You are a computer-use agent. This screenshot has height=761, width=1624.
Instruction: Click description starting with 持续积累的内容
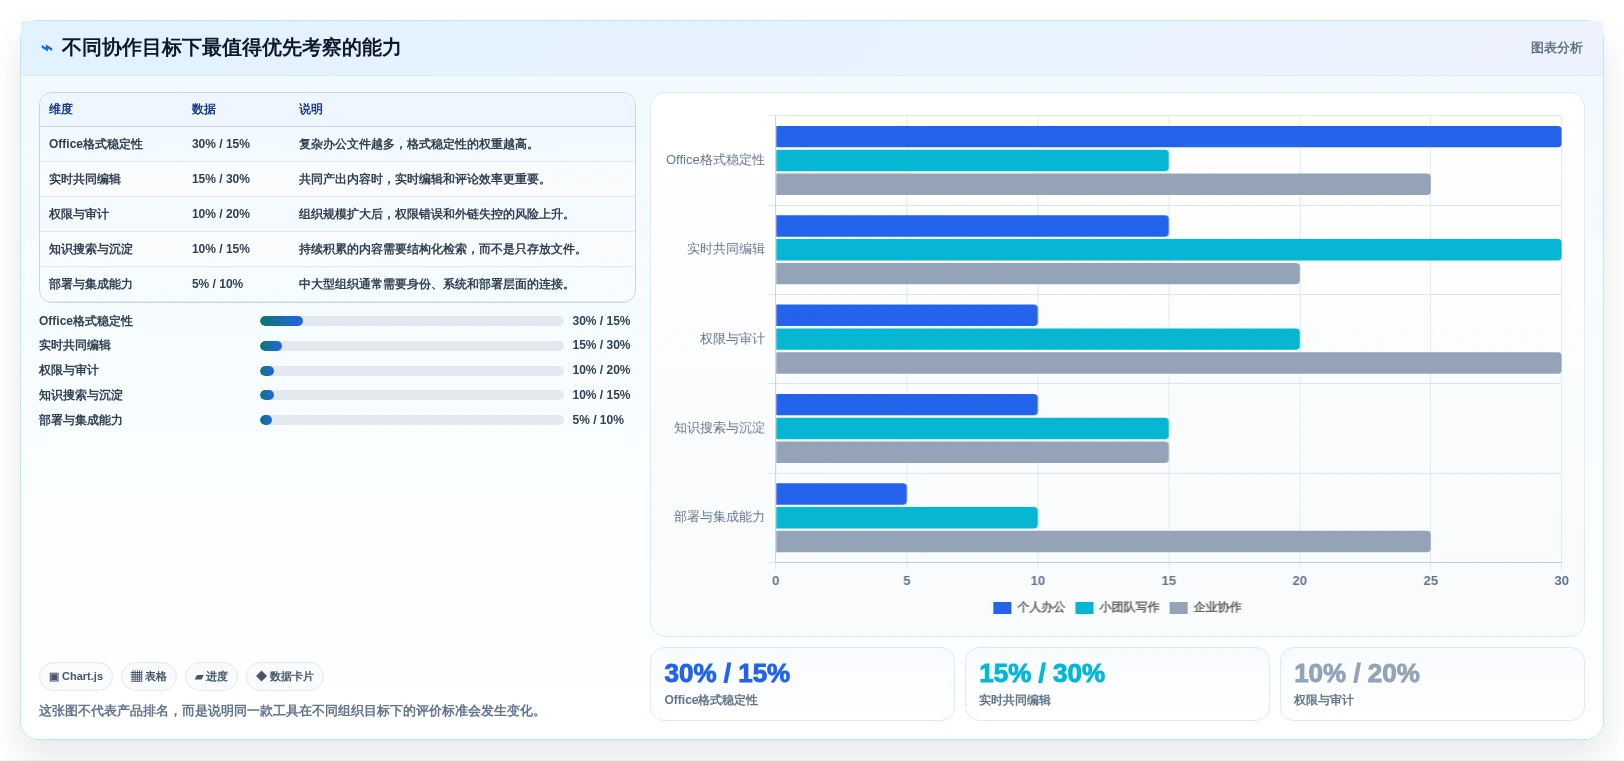point(442,249)
